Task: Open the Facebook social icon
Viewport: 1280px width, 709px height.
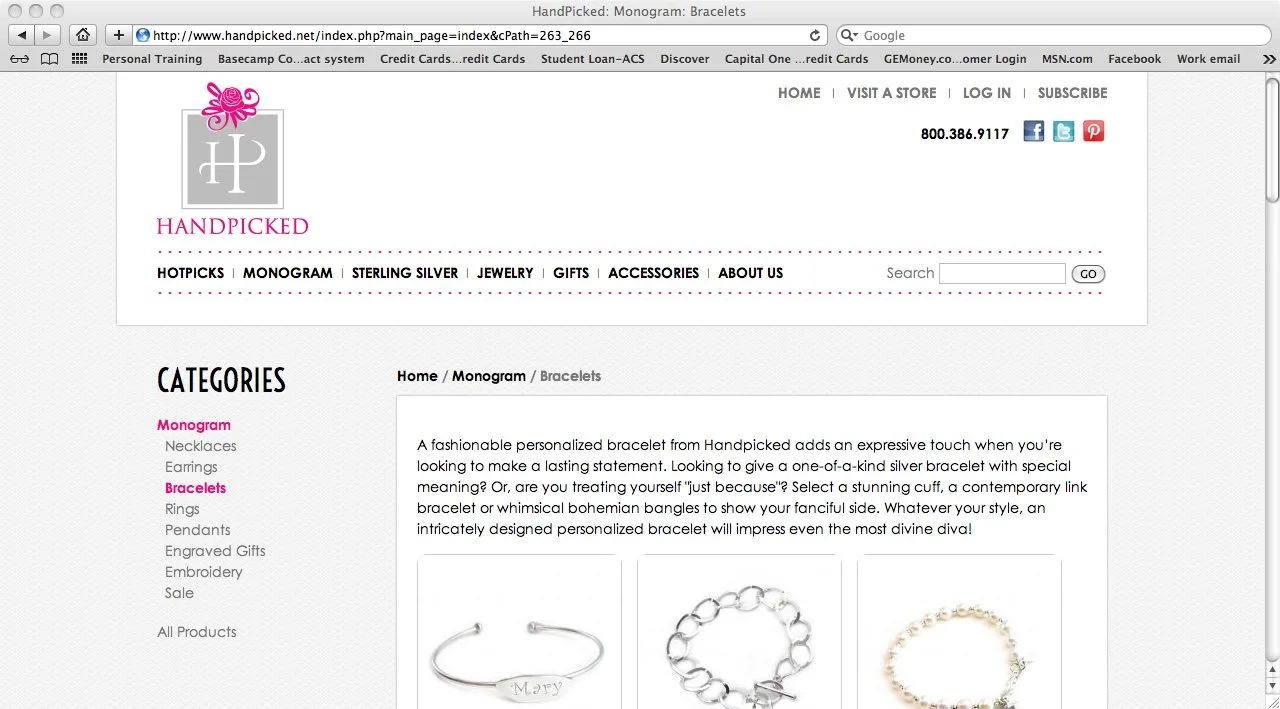Action: tap(1034, 131)
